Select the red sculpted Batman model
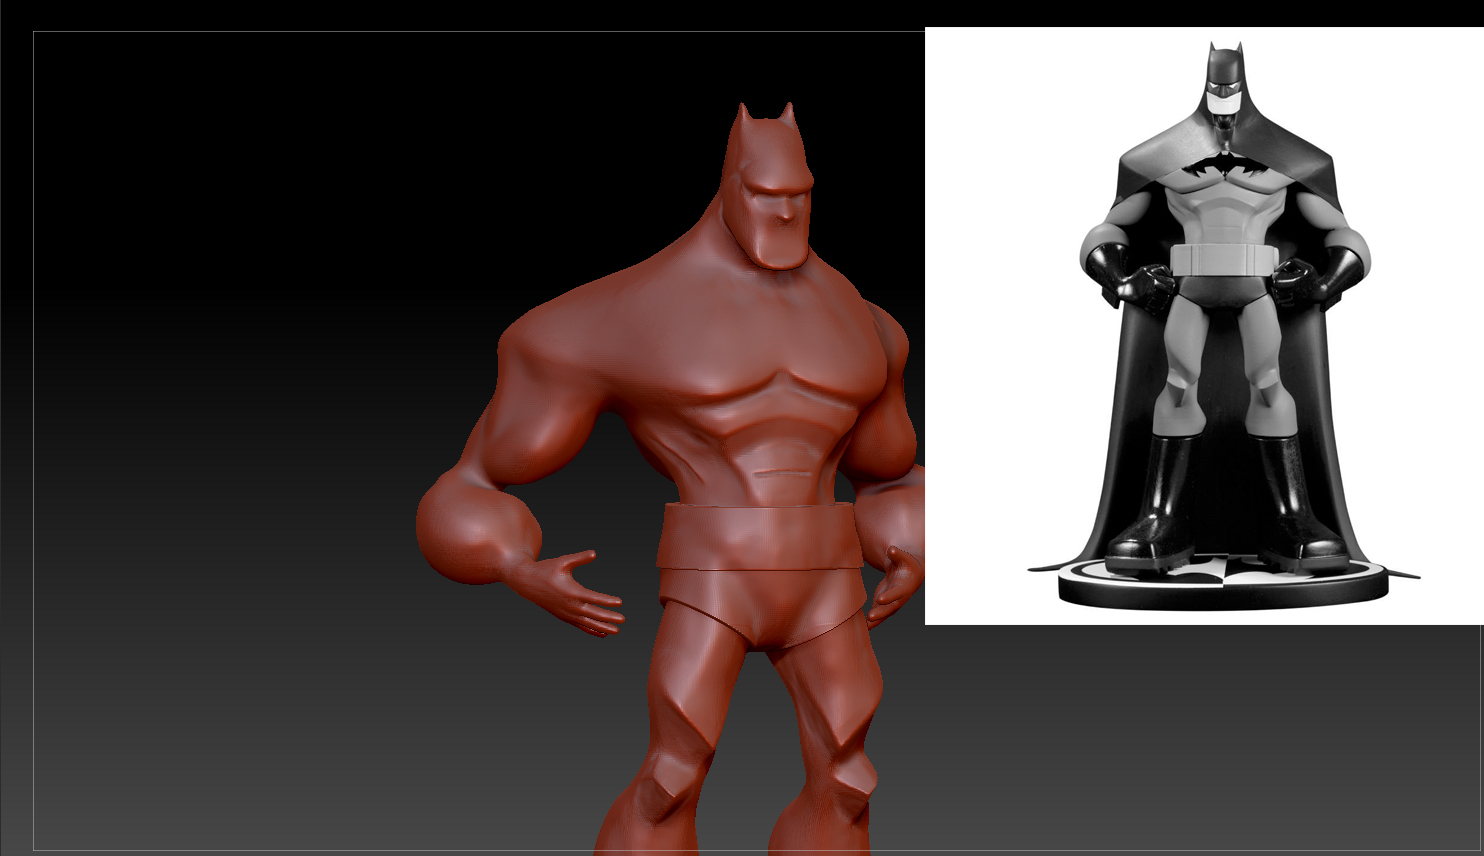1484x856 pixels. (670, 478)
